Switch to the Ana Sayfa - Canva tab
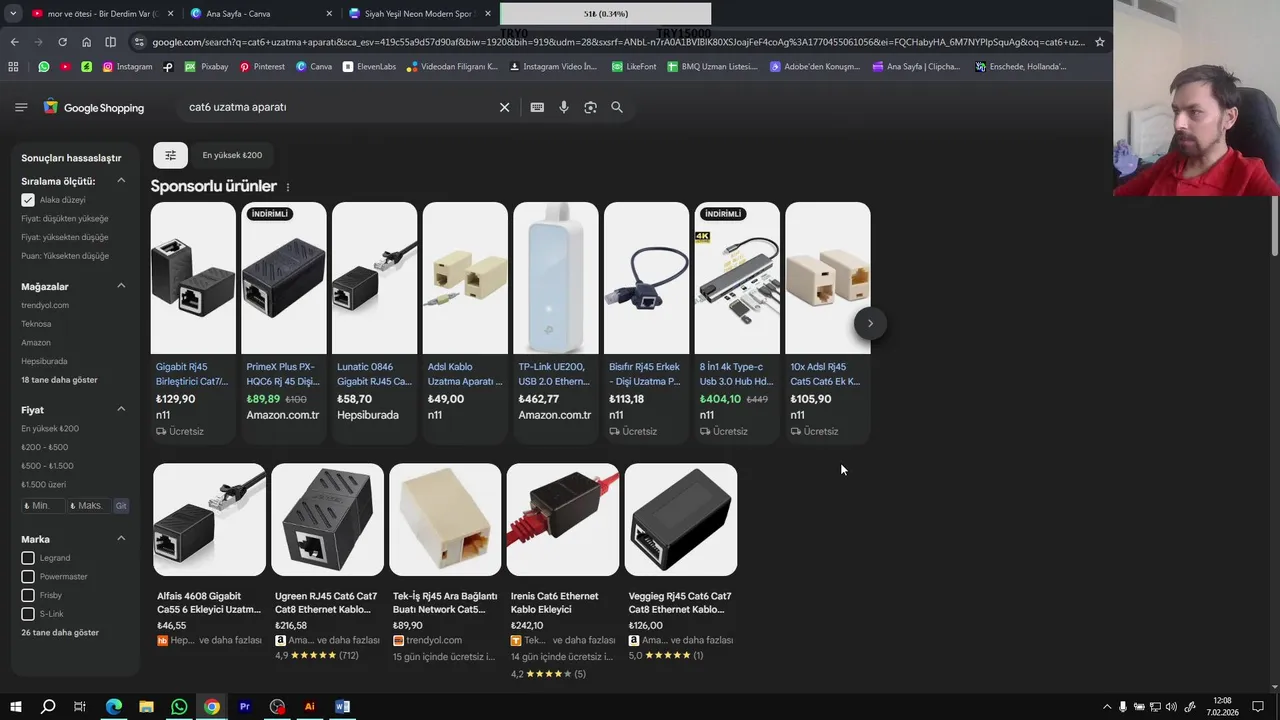The height and width of the screenshot is (720, 1280). (258, 14)
